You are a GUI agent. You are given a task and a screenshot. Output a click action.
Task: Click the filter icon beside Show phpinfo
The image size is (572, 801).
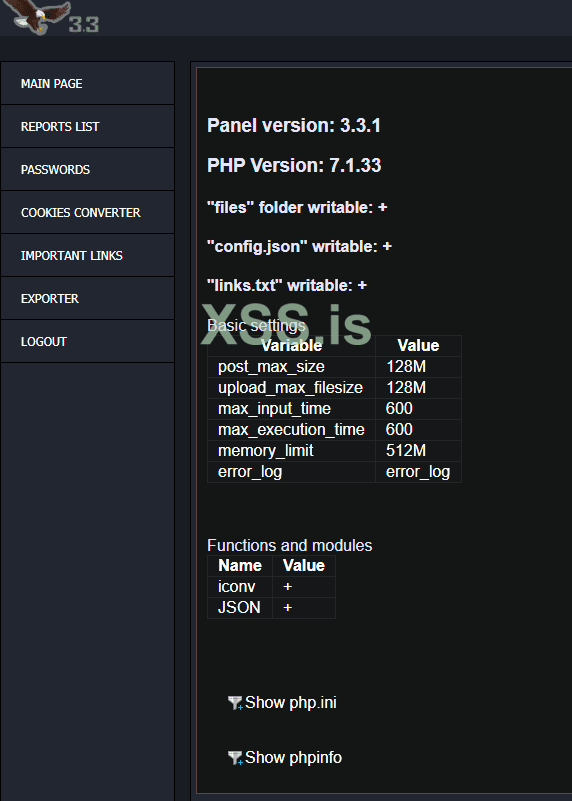pos(235,758)
